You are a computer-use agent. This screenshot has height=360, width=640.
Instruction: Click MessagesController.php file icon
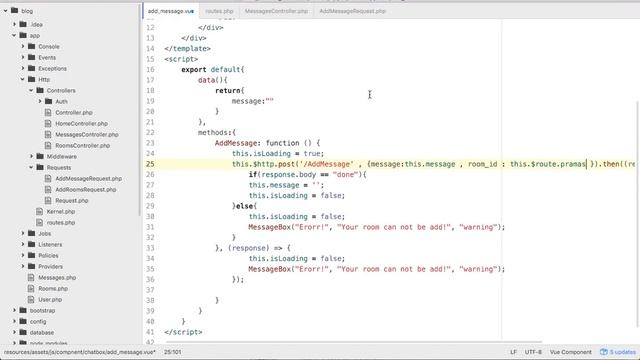pos(48,134)
